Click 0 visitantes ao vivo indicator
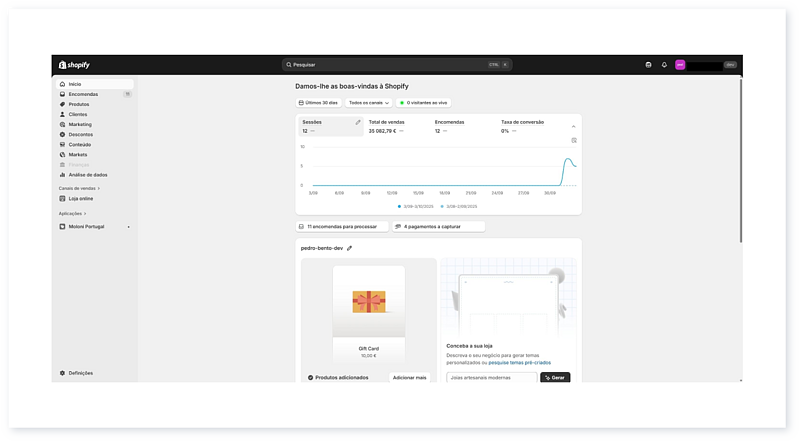This screenshot has height=442, width=800. tap(424, 102)
